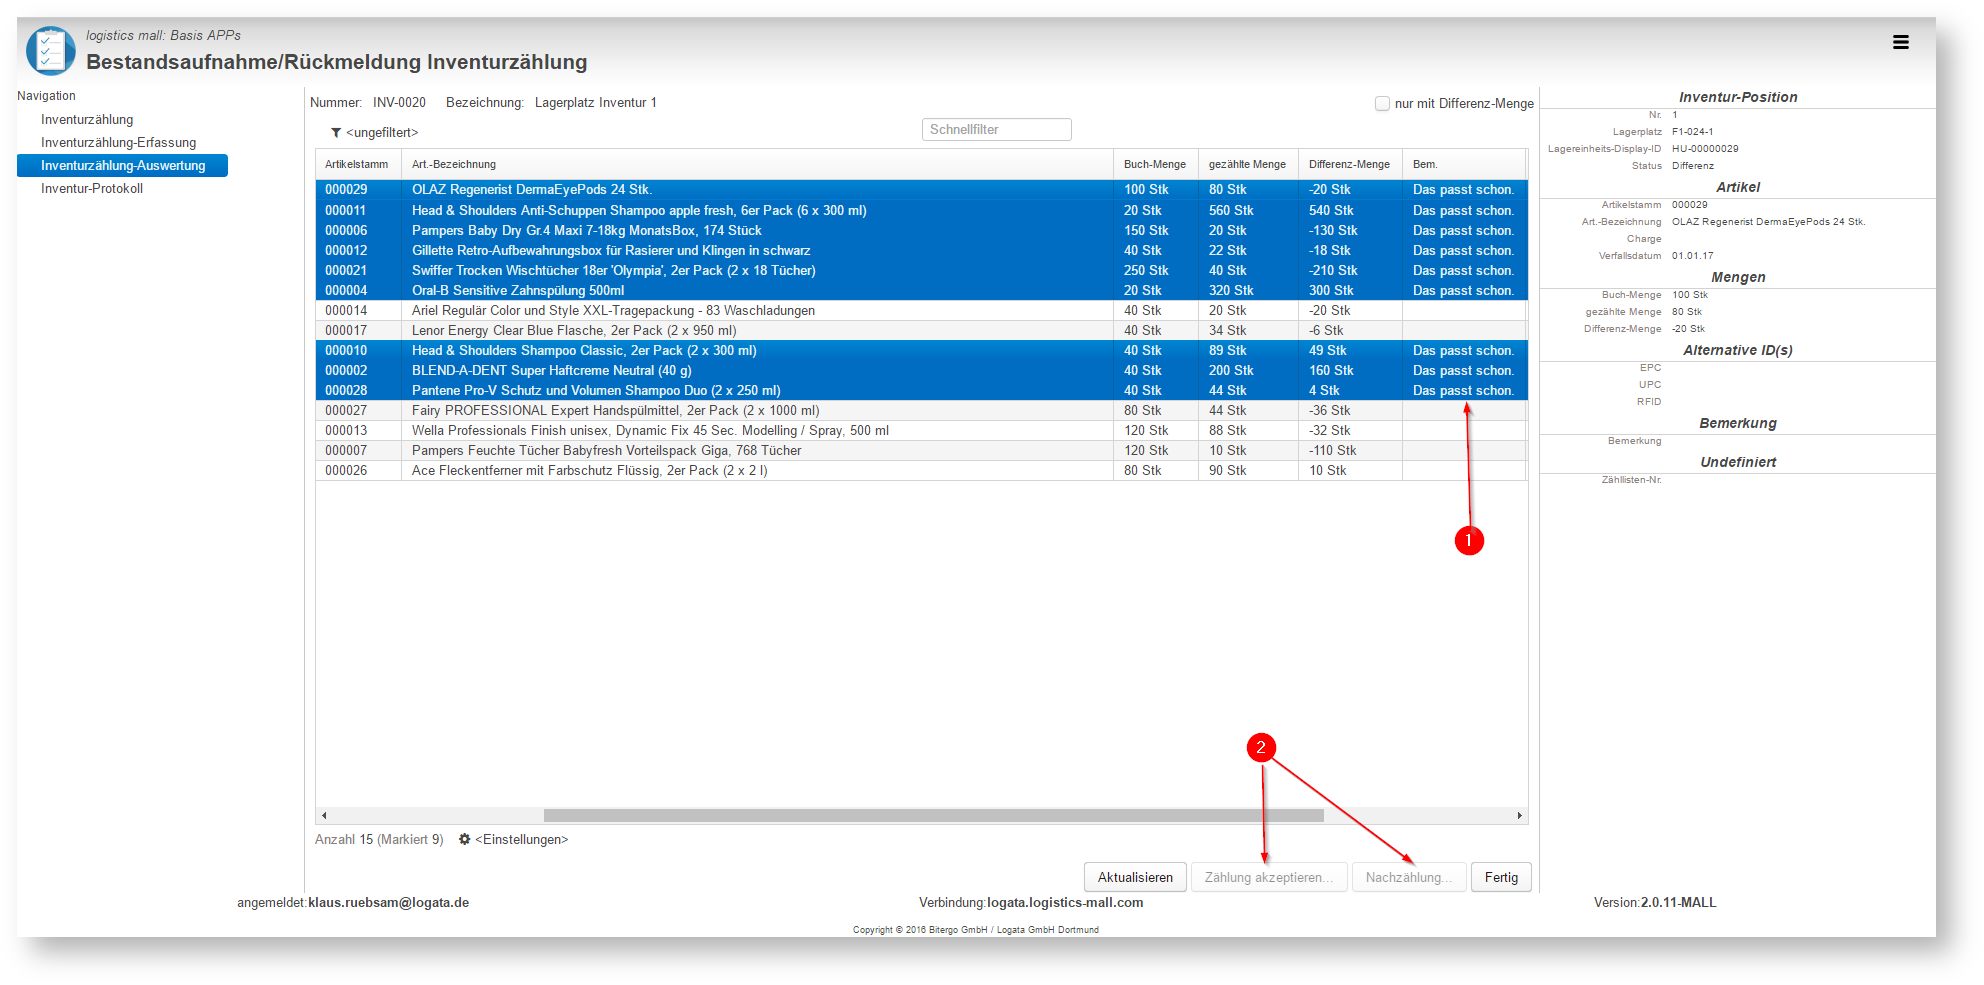
Task: Select row Head & Shoulders Shampoo Classic
Action: pyautogui.click(x=921, y=350)
